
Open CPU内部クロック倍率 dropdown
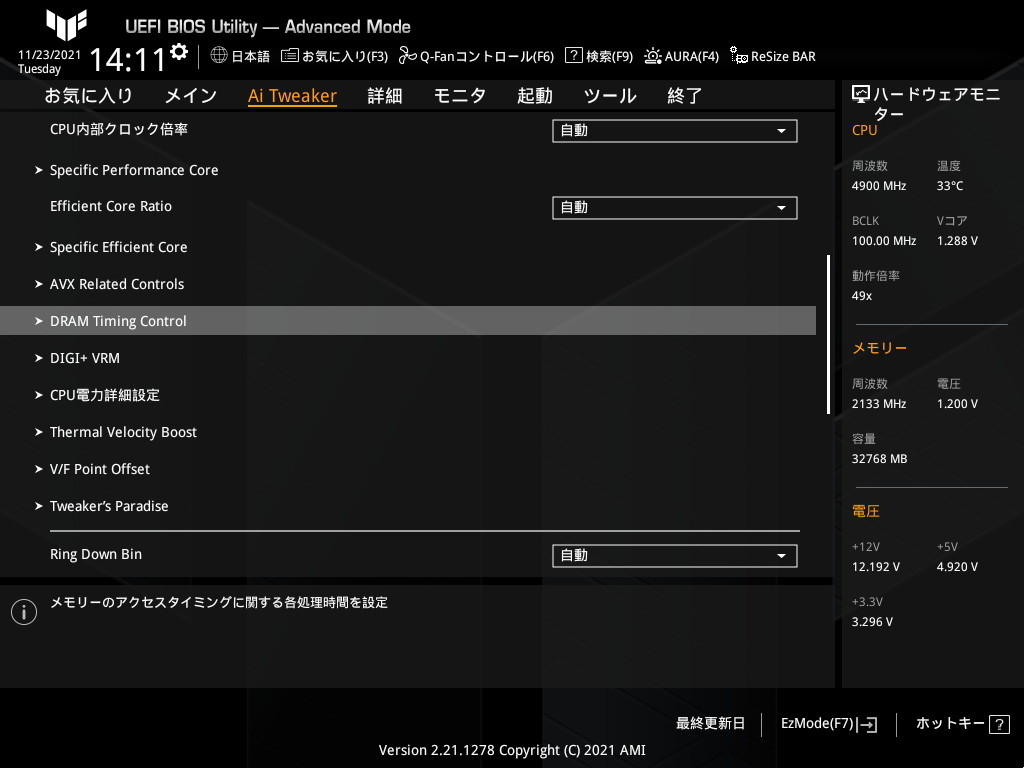click(675, 131)
